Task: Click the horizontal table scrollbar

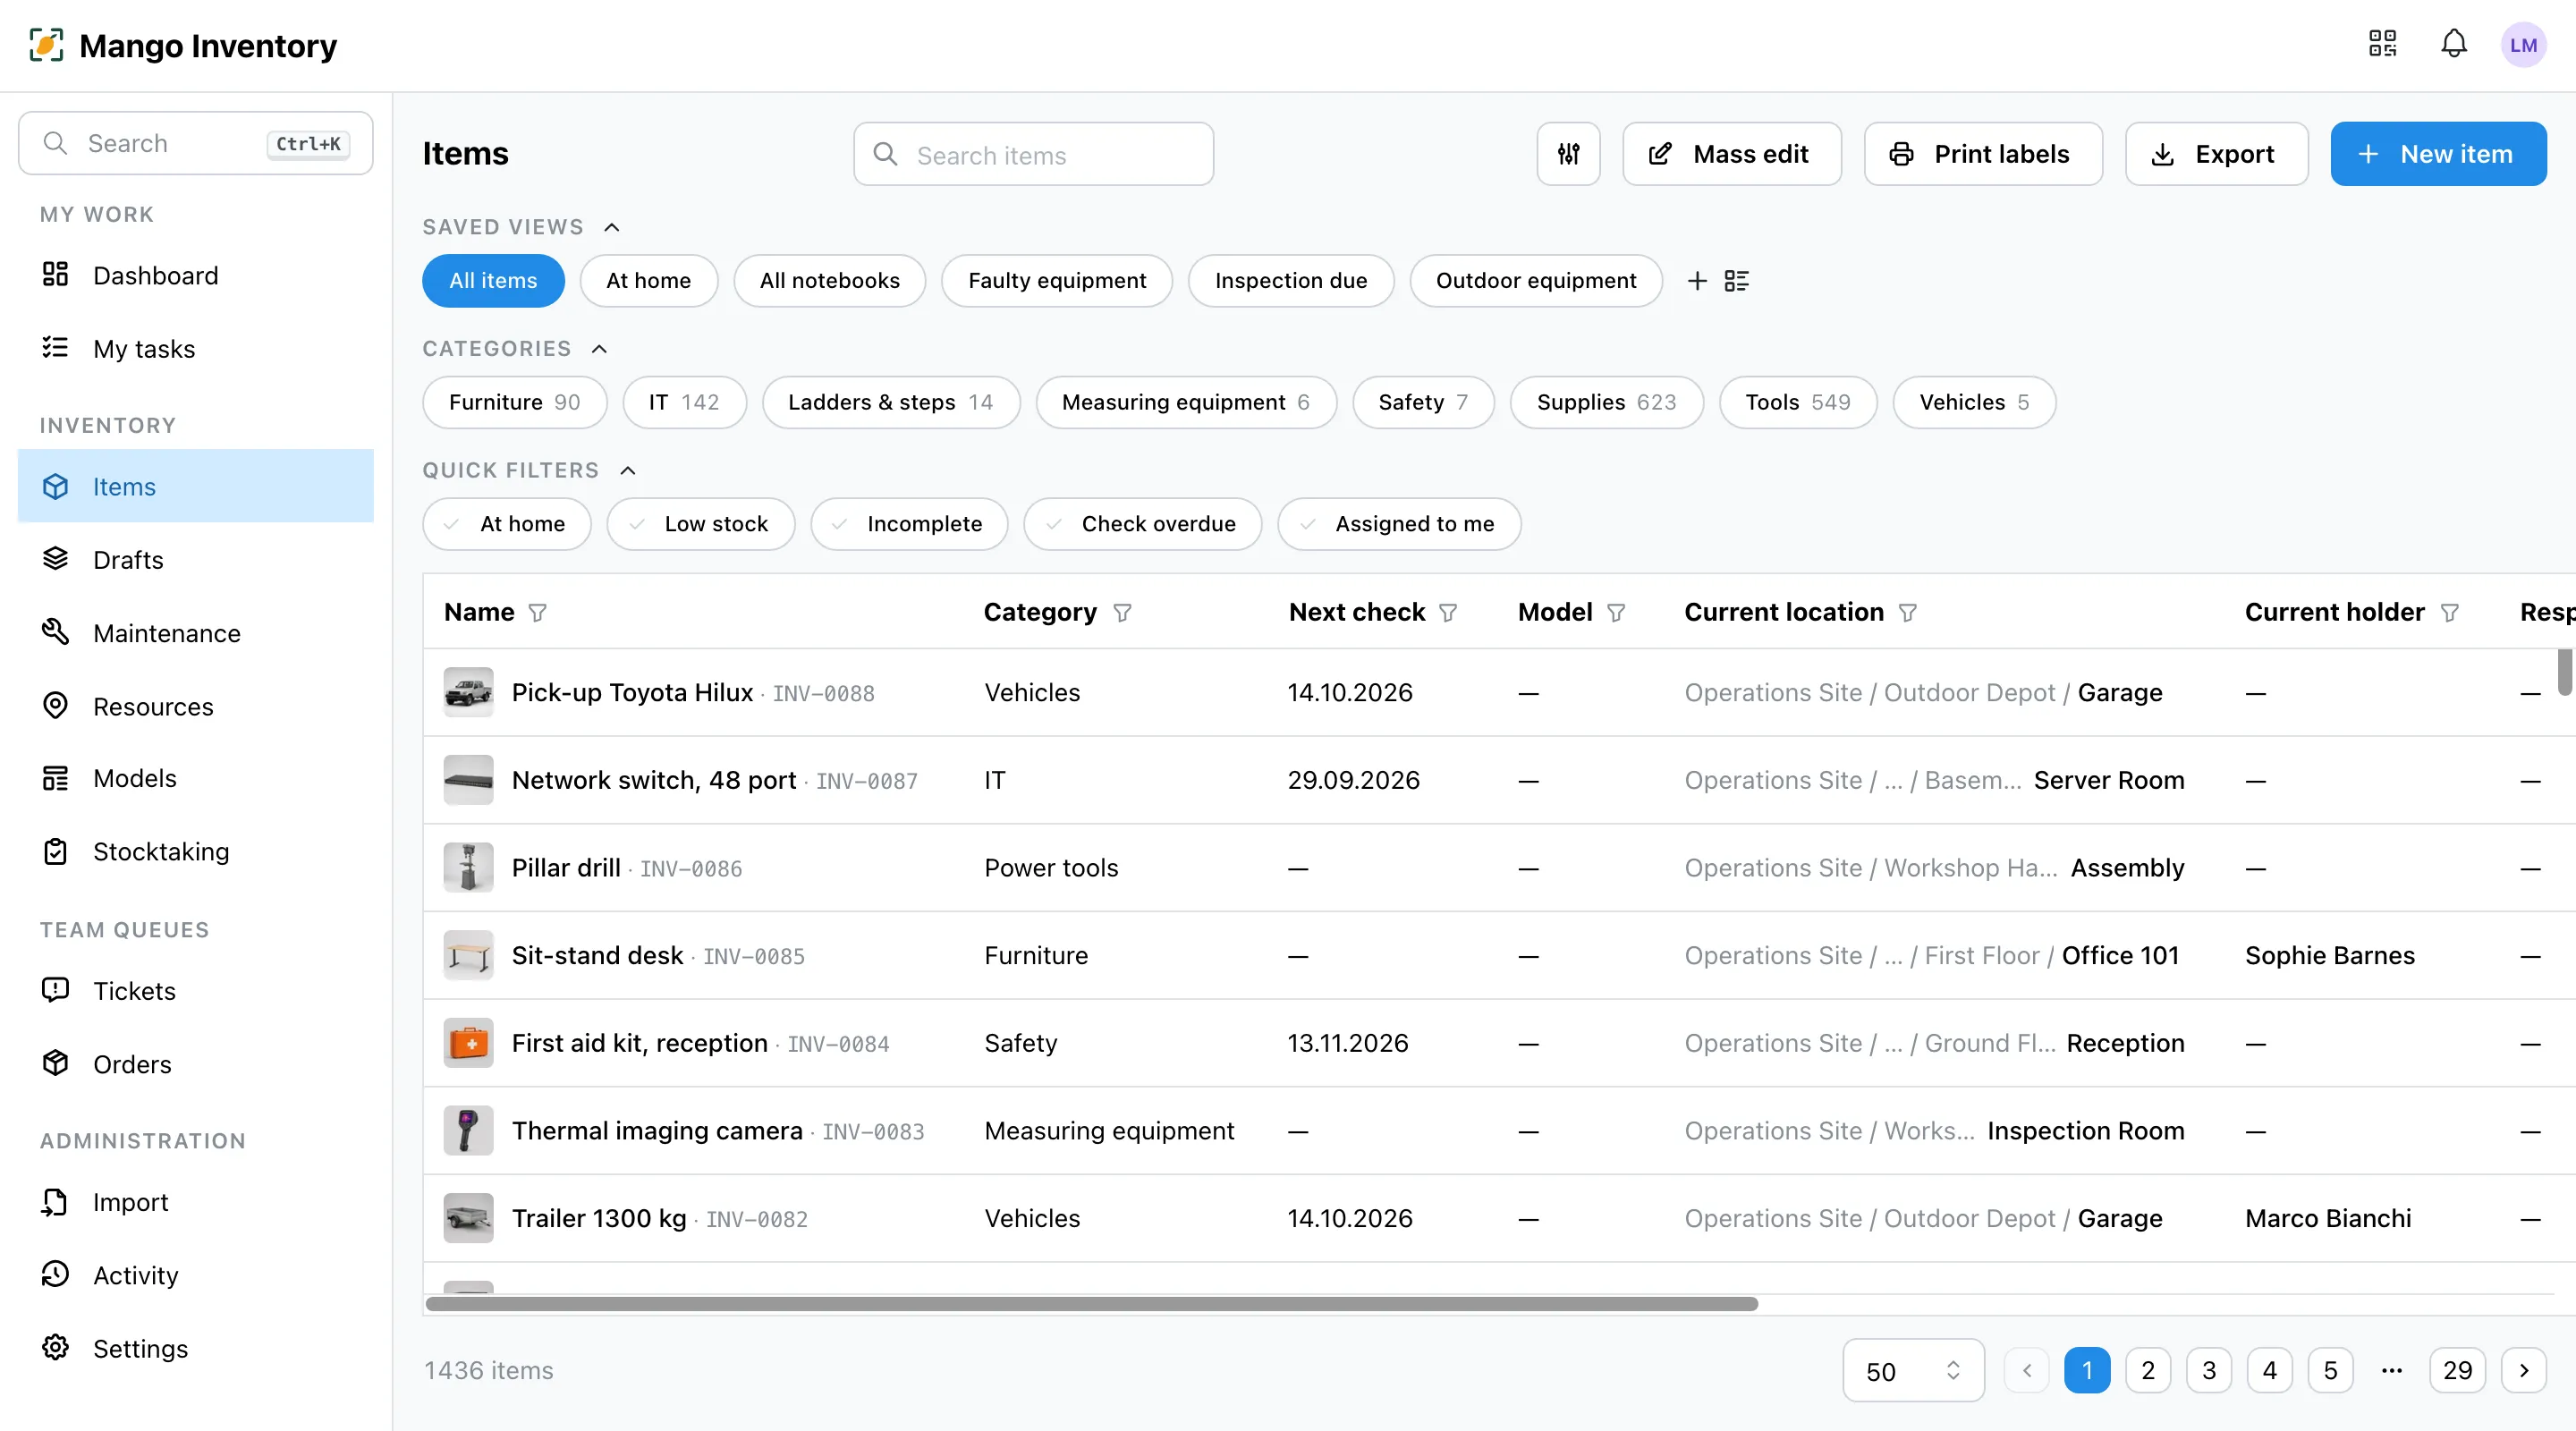Action: tap(1092, 1304)
